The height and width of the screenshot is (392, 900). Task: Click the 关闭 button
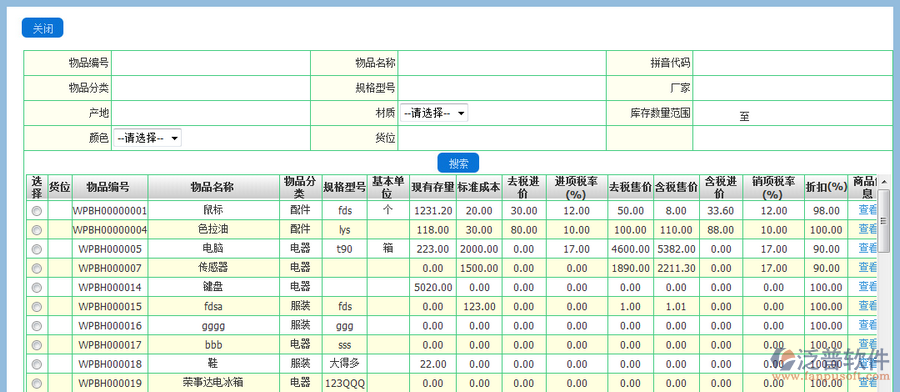click(x=42, y=28)
